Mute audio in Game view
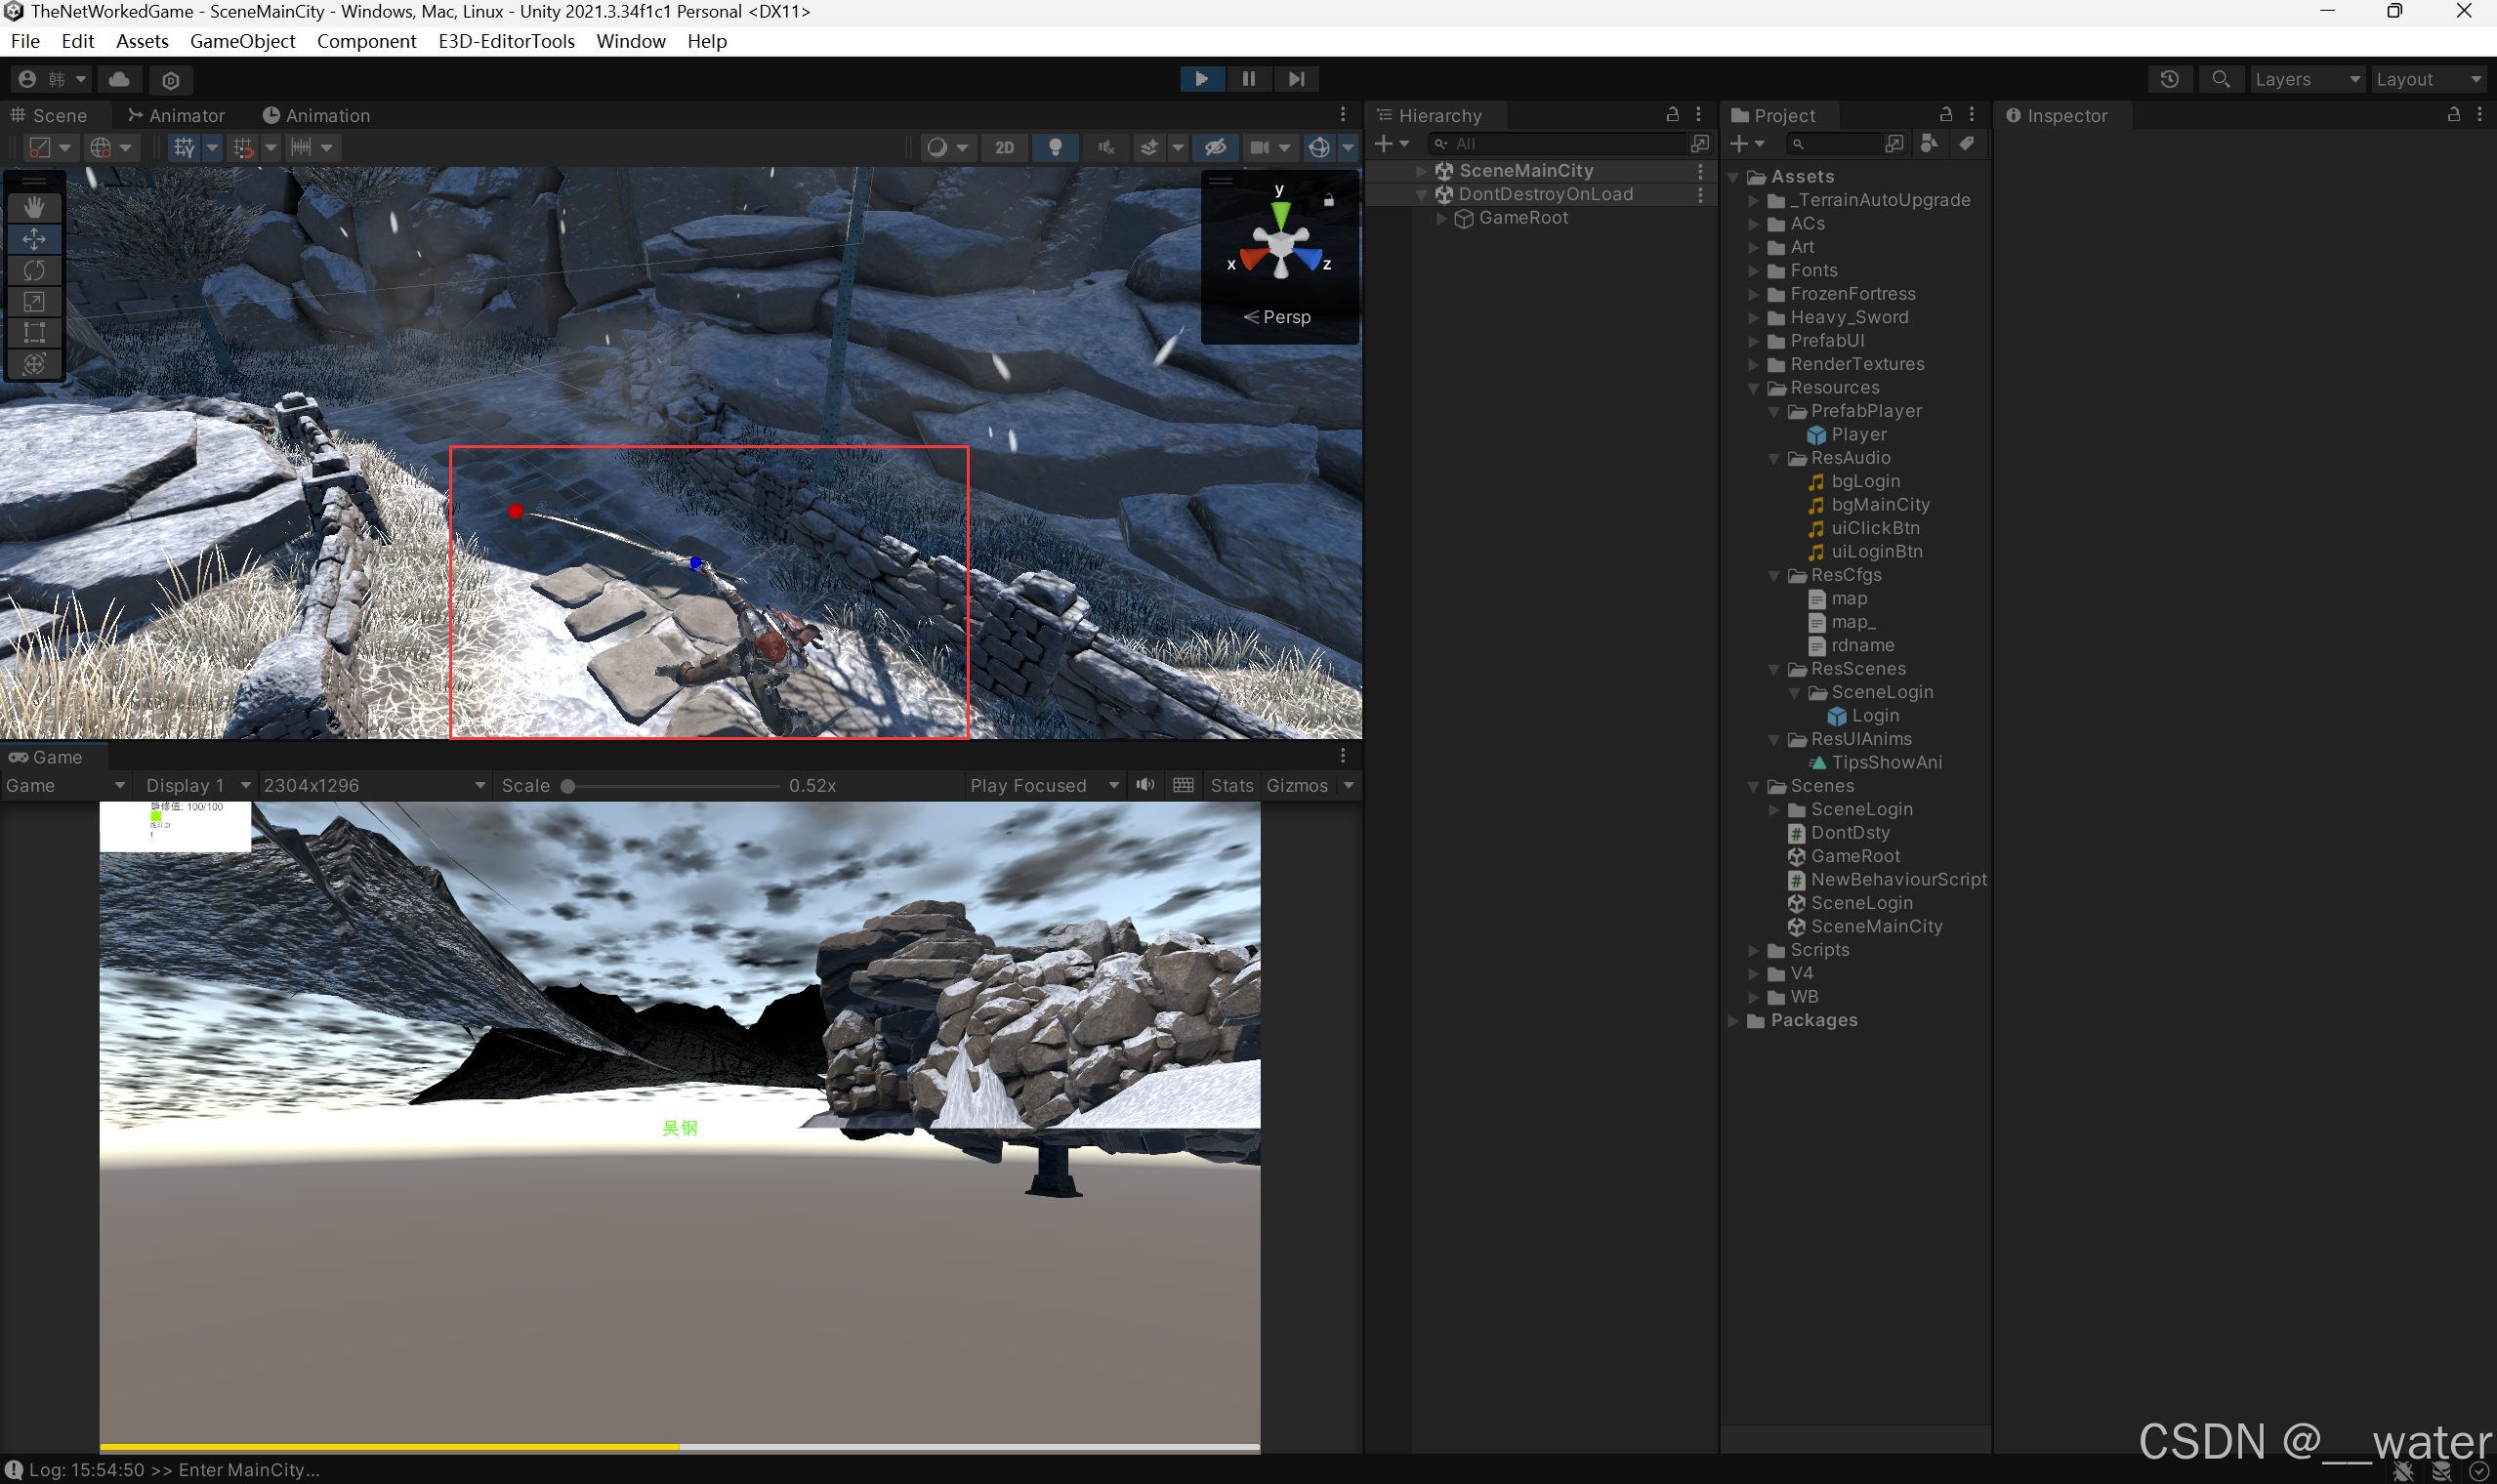 [x=1145, y=785]
